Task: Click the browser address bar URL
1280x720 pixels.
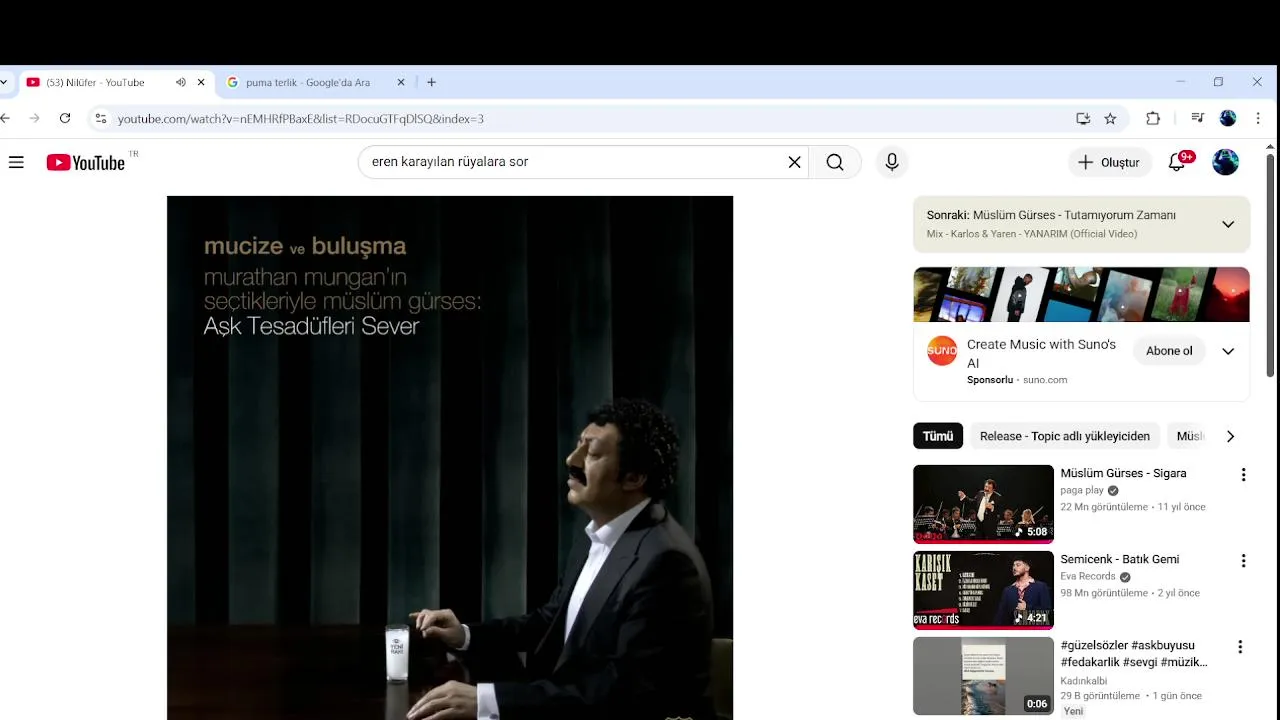Action: coord(300,118)
